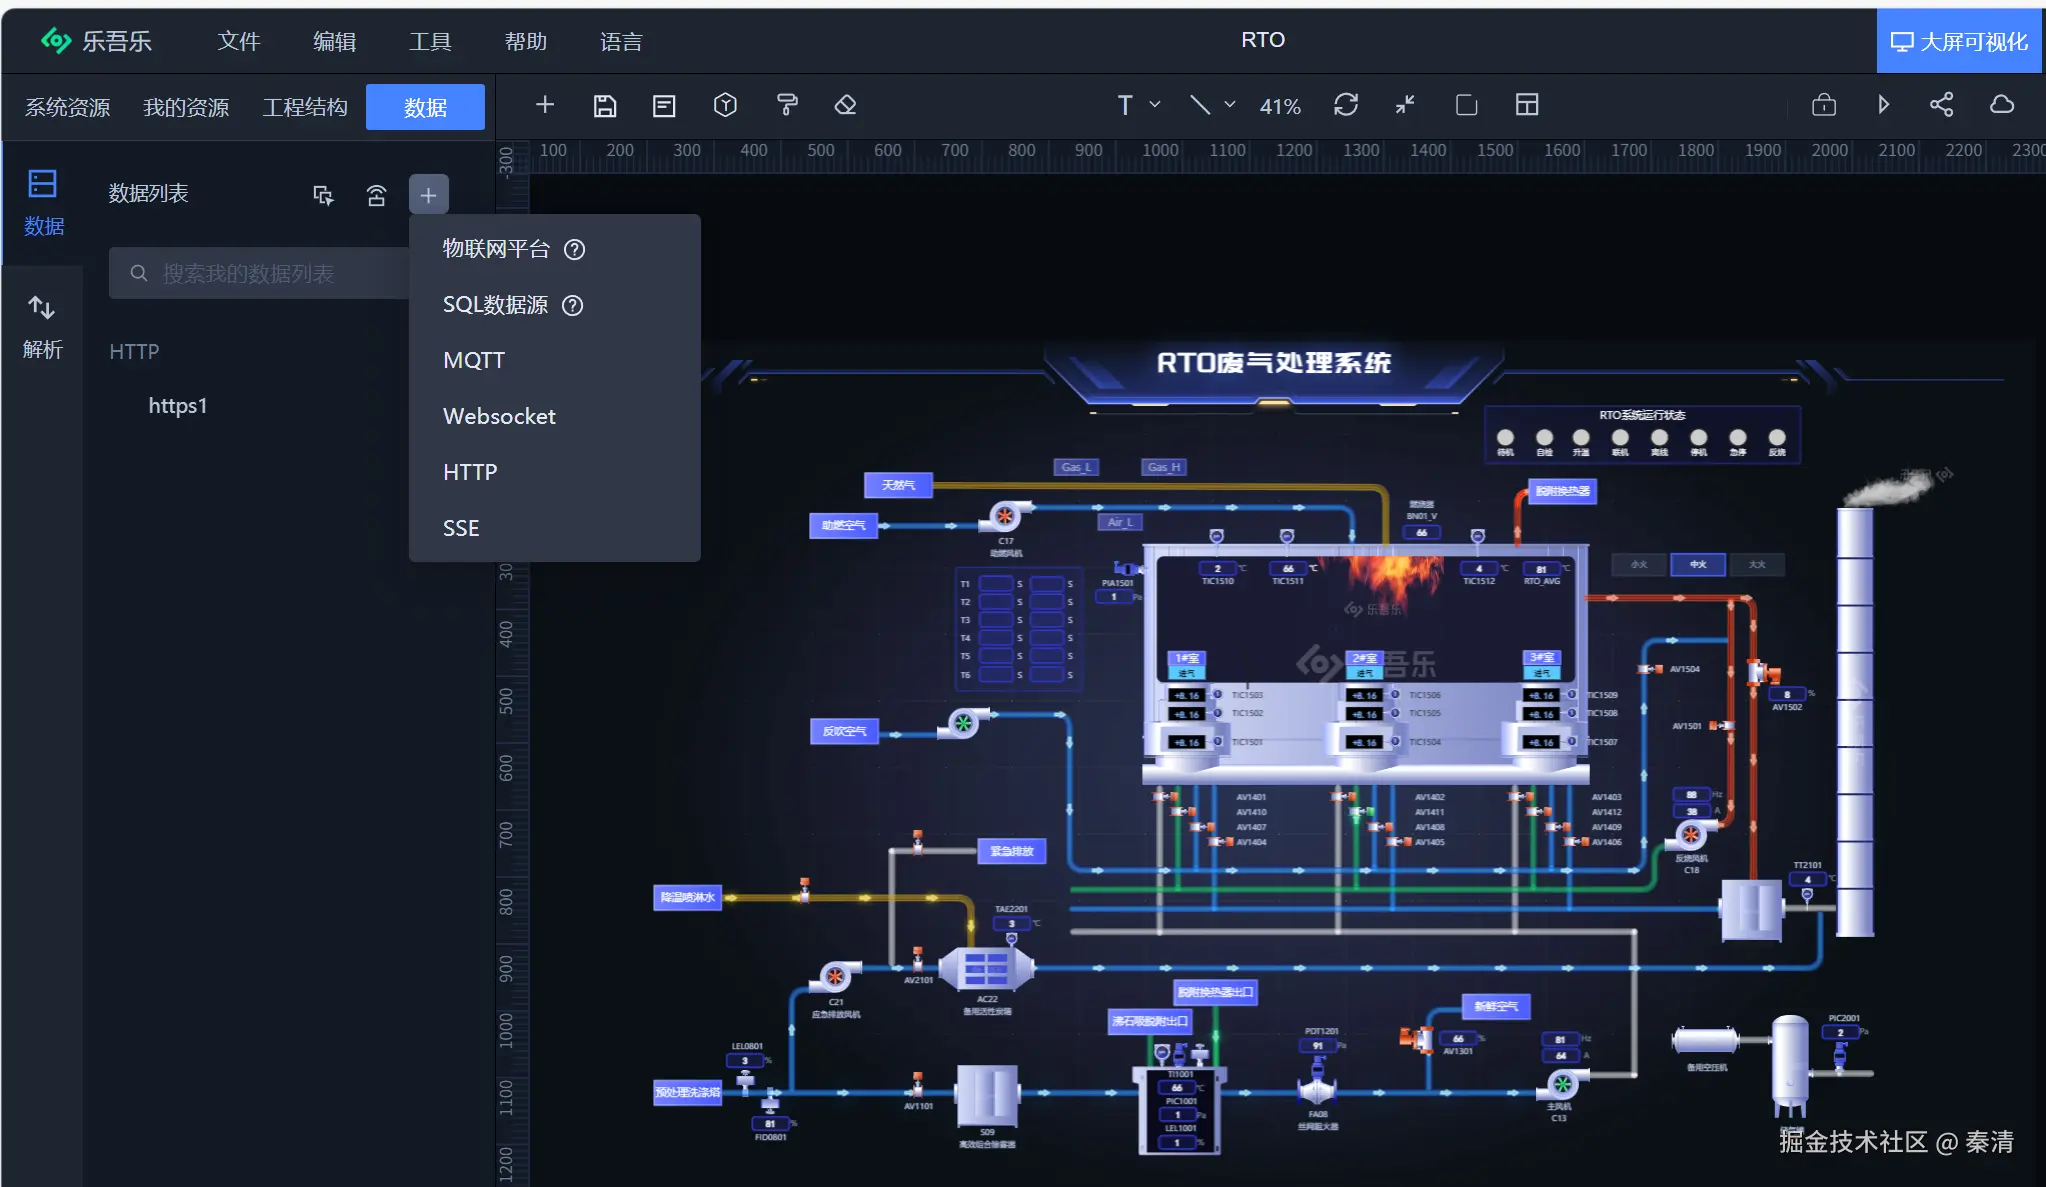Click the save icon in toolbar
This screenshot has width=2046, height=1187.
(x=604, y=106)
